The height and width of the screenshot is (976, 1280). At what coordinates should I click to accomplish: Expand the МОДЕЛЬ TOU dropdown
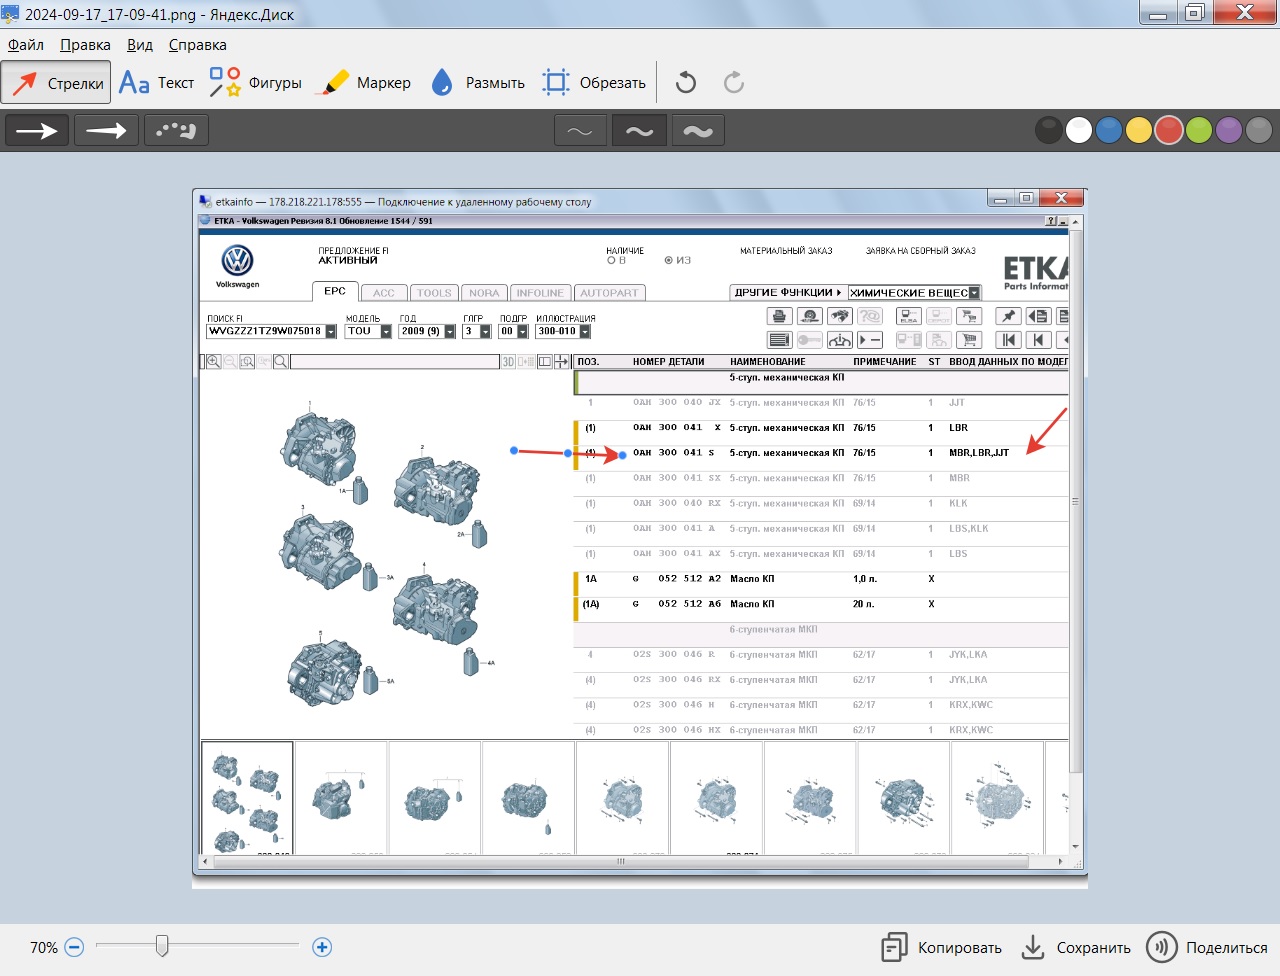click(386, 332)
